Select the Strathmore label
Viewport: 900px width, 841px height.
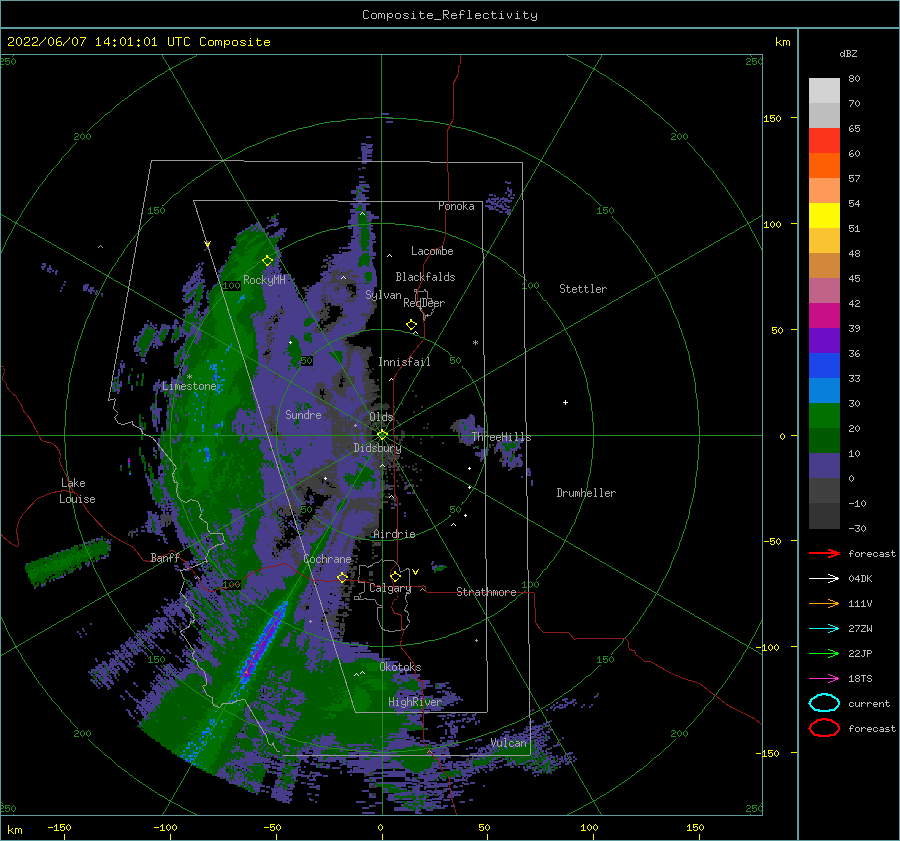pyautogui.click(x=486, y=592)
